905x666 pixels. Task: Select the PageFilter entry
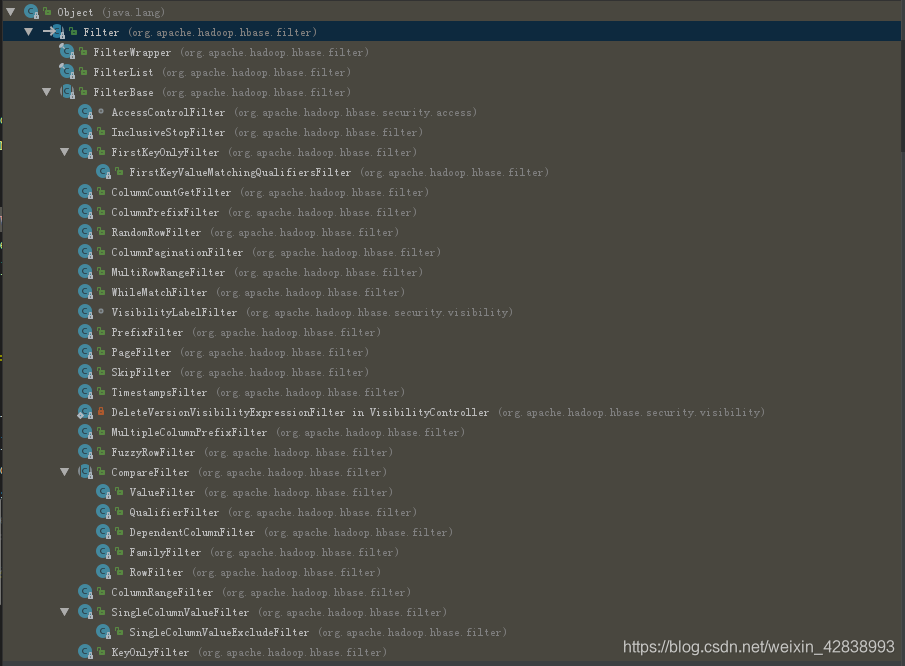point(240,352)
